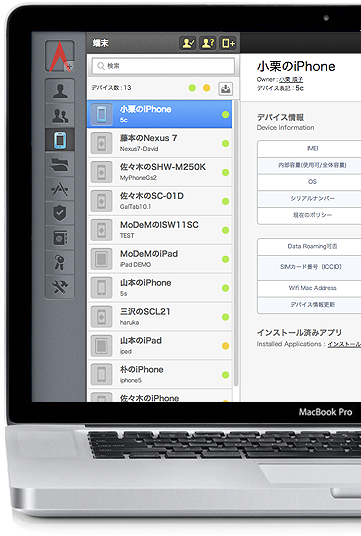Click the user with question mark icon

[x=208, y=43]
